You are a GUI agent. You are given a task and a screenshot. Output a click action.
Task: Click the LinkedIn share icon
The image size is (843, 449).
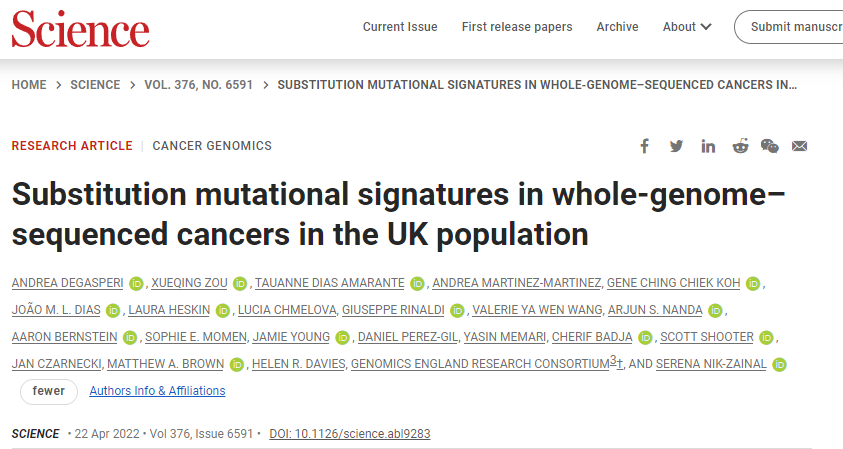pos(708,146)
